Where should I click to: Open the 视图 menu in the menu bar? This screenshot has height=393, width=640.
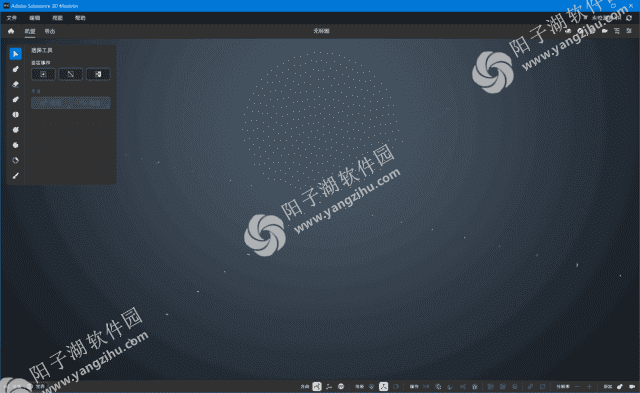(x=58, y=18)
